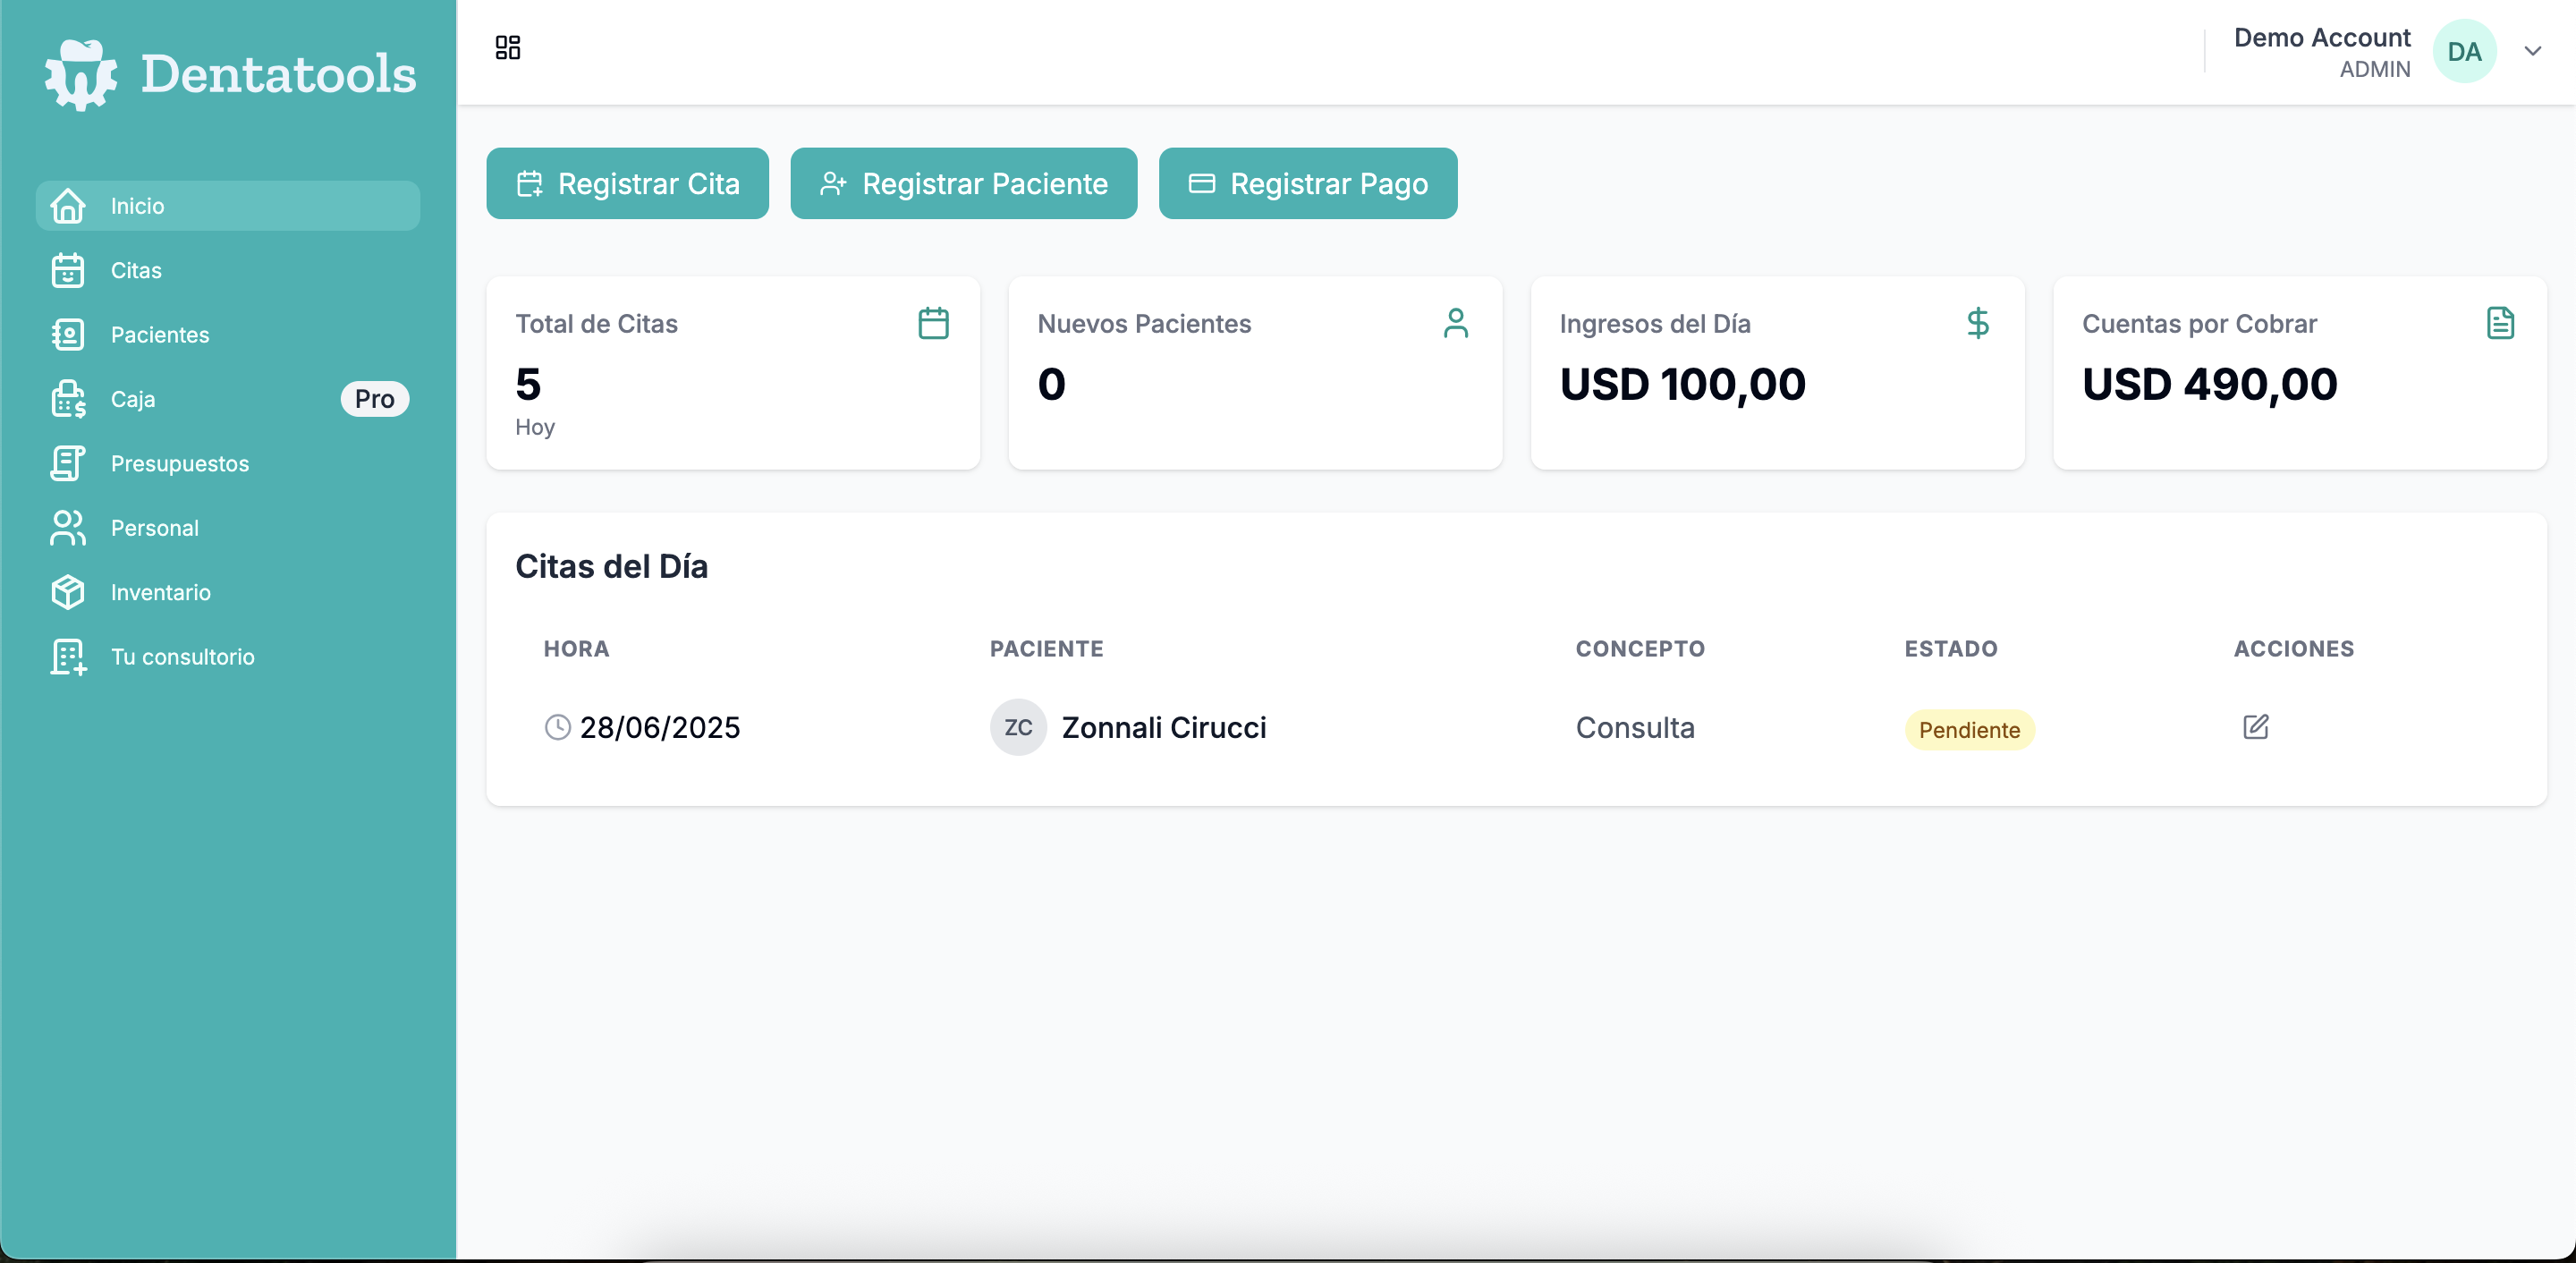Viewport: 2576px width, 1263px height.
Task: Click the Pendiente status badge
Action: click(x=1968, y=730)
